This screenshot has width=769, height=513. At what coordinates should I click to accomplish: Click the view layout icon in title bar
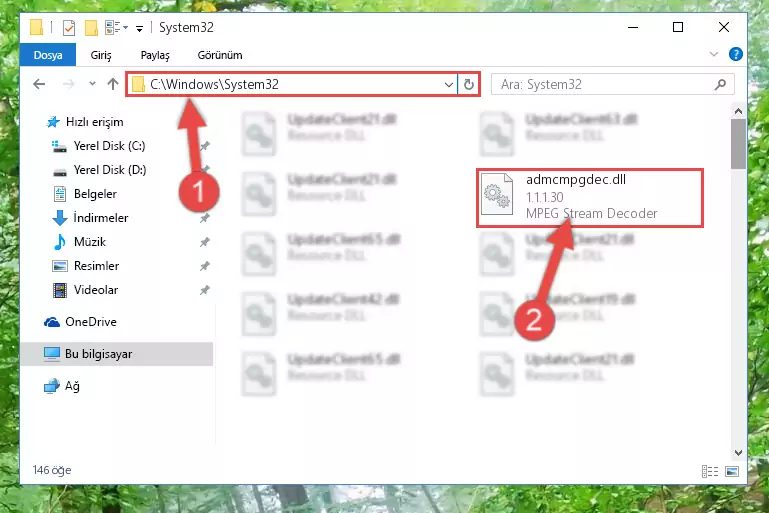tap(113, 28)
